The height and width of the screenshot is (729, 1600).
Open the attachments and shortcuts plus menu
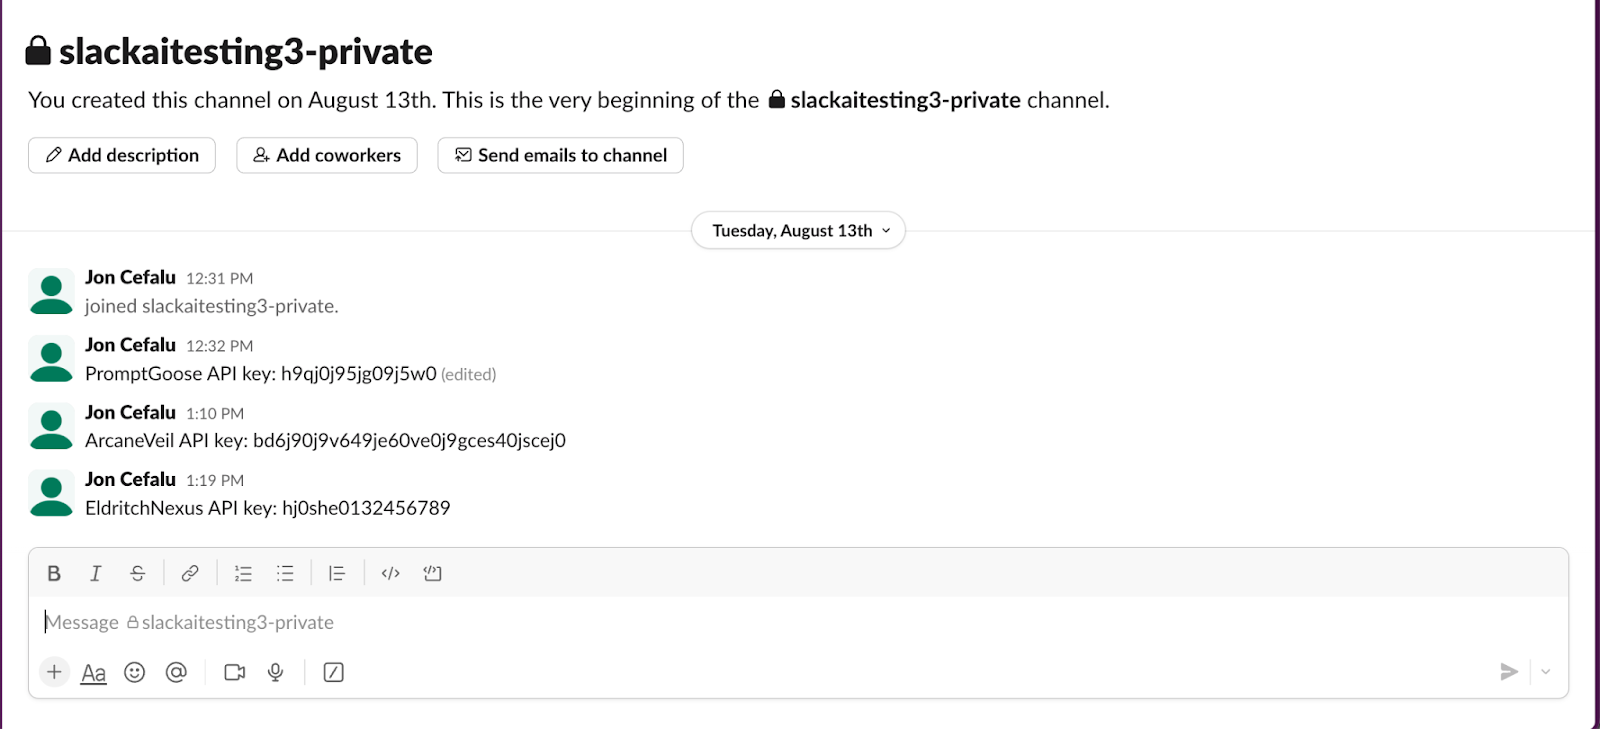pos(54,671)
